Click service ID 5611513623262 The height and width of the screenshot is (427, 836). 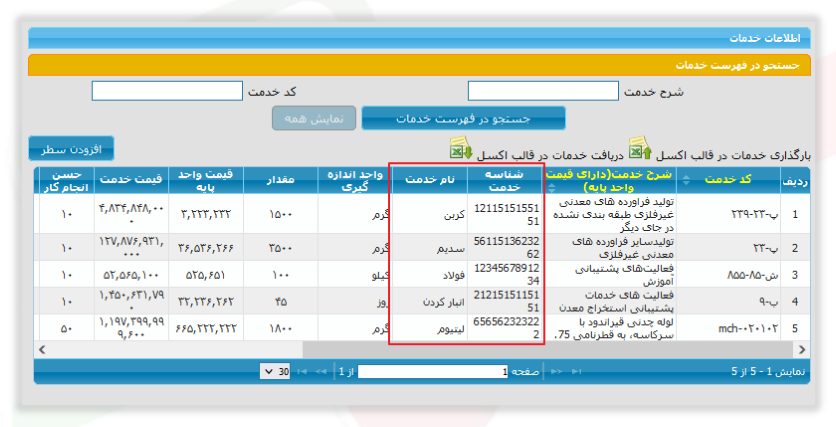(507, 248)
